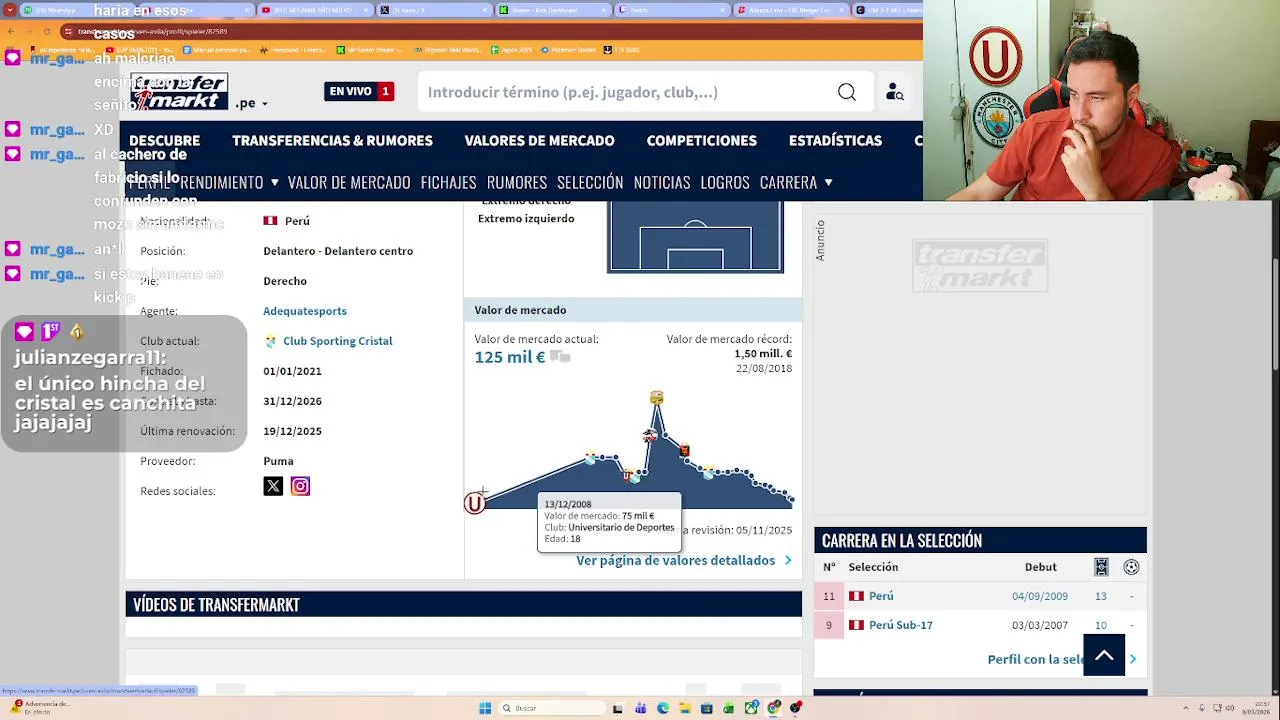Screen dimensions: 1280x720
Task: Click the VÍDEOS DE TRANSFERMARKT header
Action: (x=464, y=604)
